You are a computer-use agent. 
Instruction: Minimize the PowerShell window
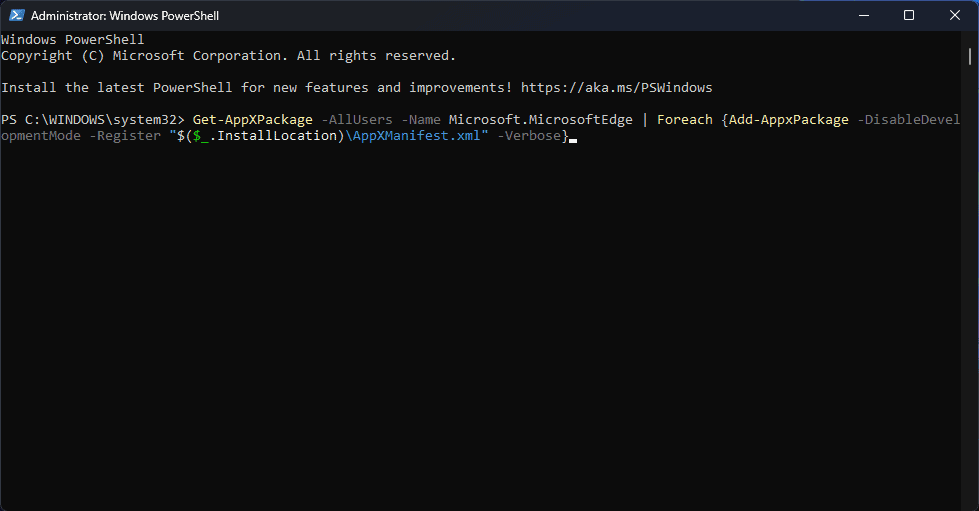862,15
